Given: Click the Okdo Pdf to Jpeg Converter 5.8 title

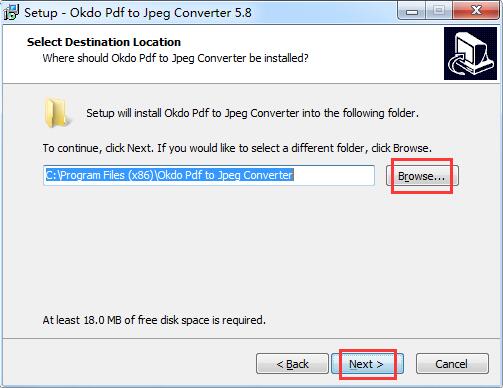Looking at the screenshot, I should (138, 13).
